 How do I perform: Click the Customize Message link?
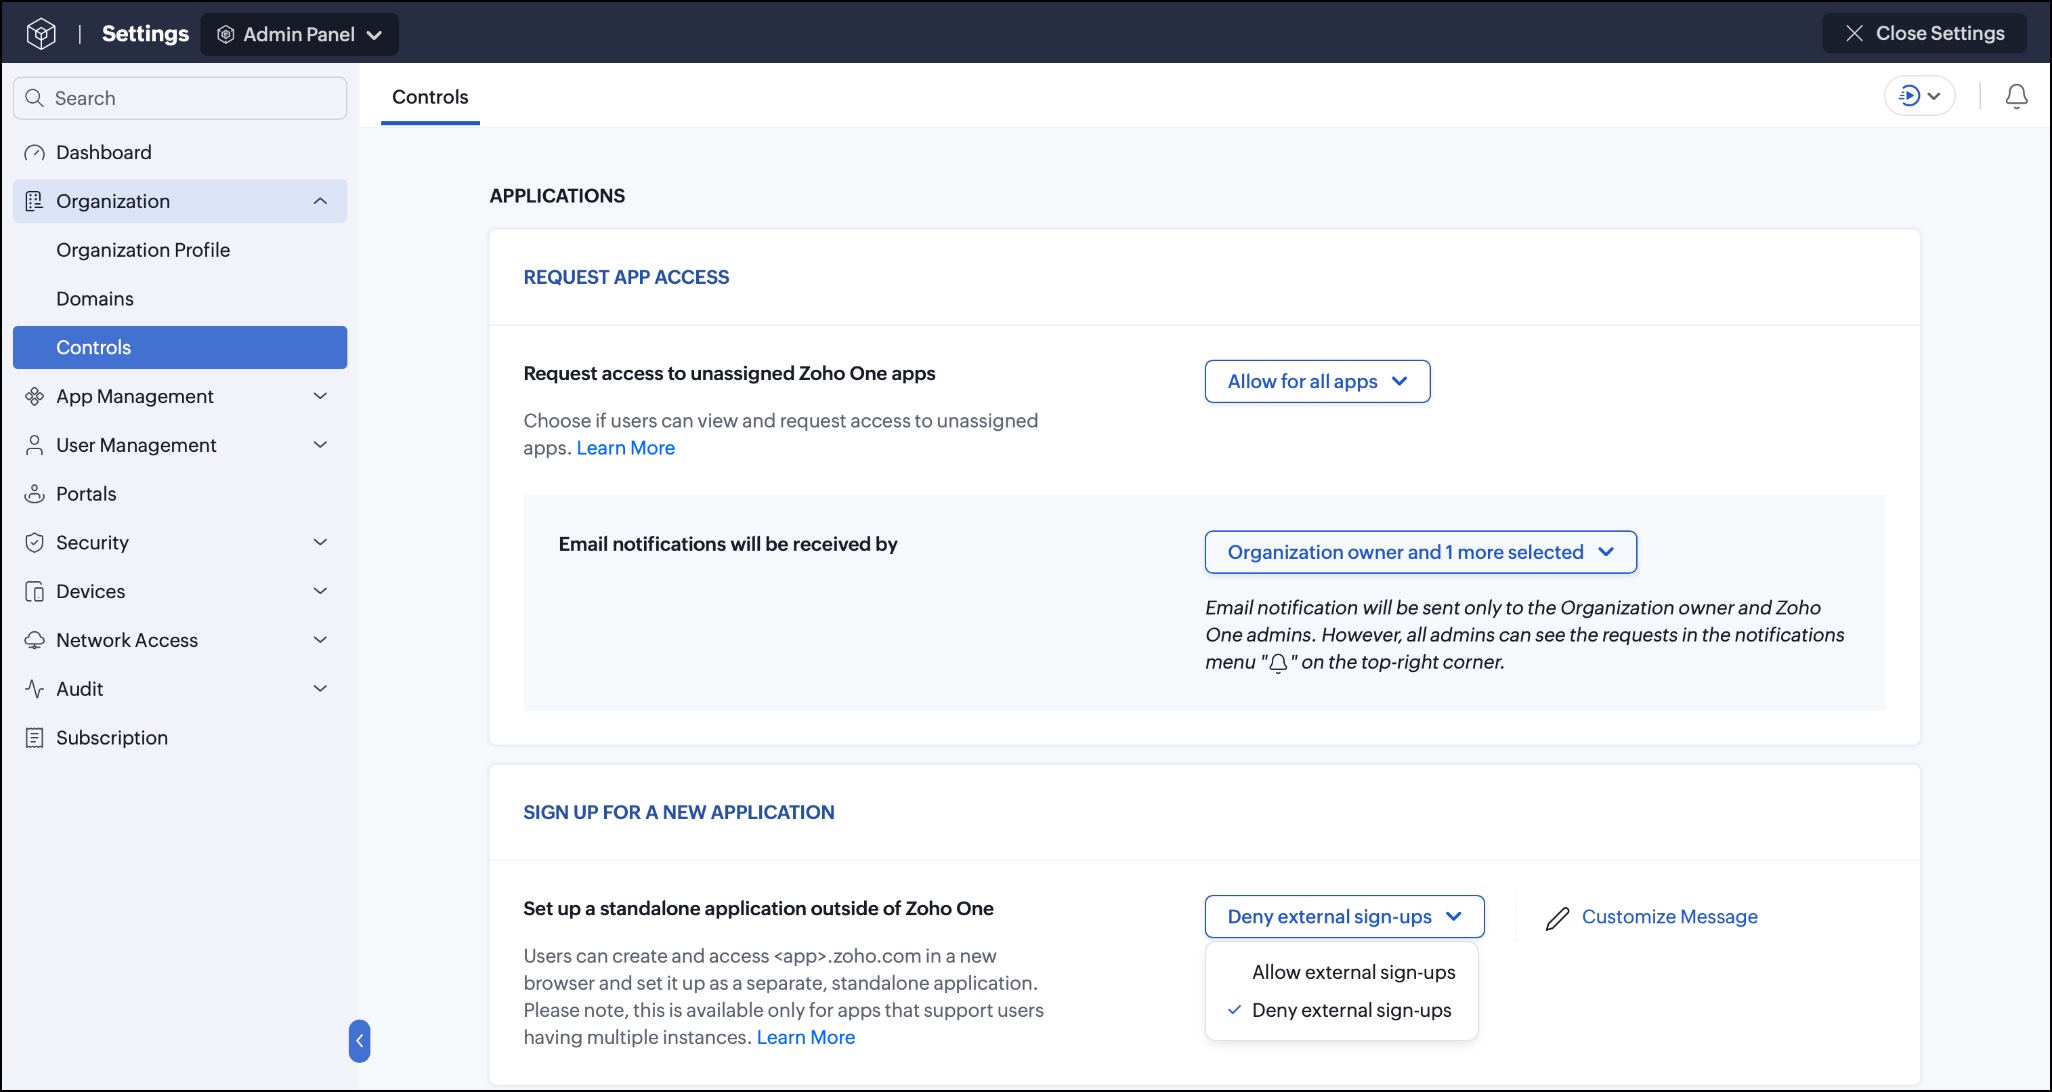pos(1669,917)
